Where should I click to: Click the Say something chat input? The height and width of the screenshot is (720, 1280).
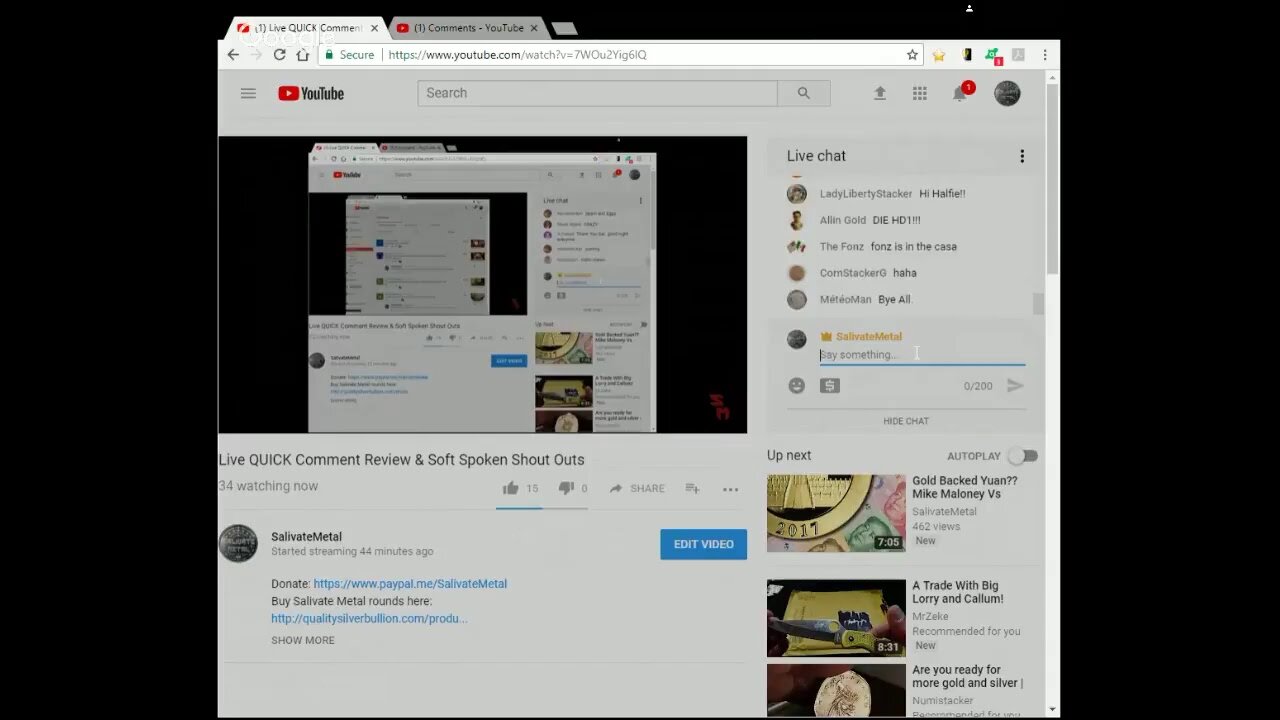922,355
